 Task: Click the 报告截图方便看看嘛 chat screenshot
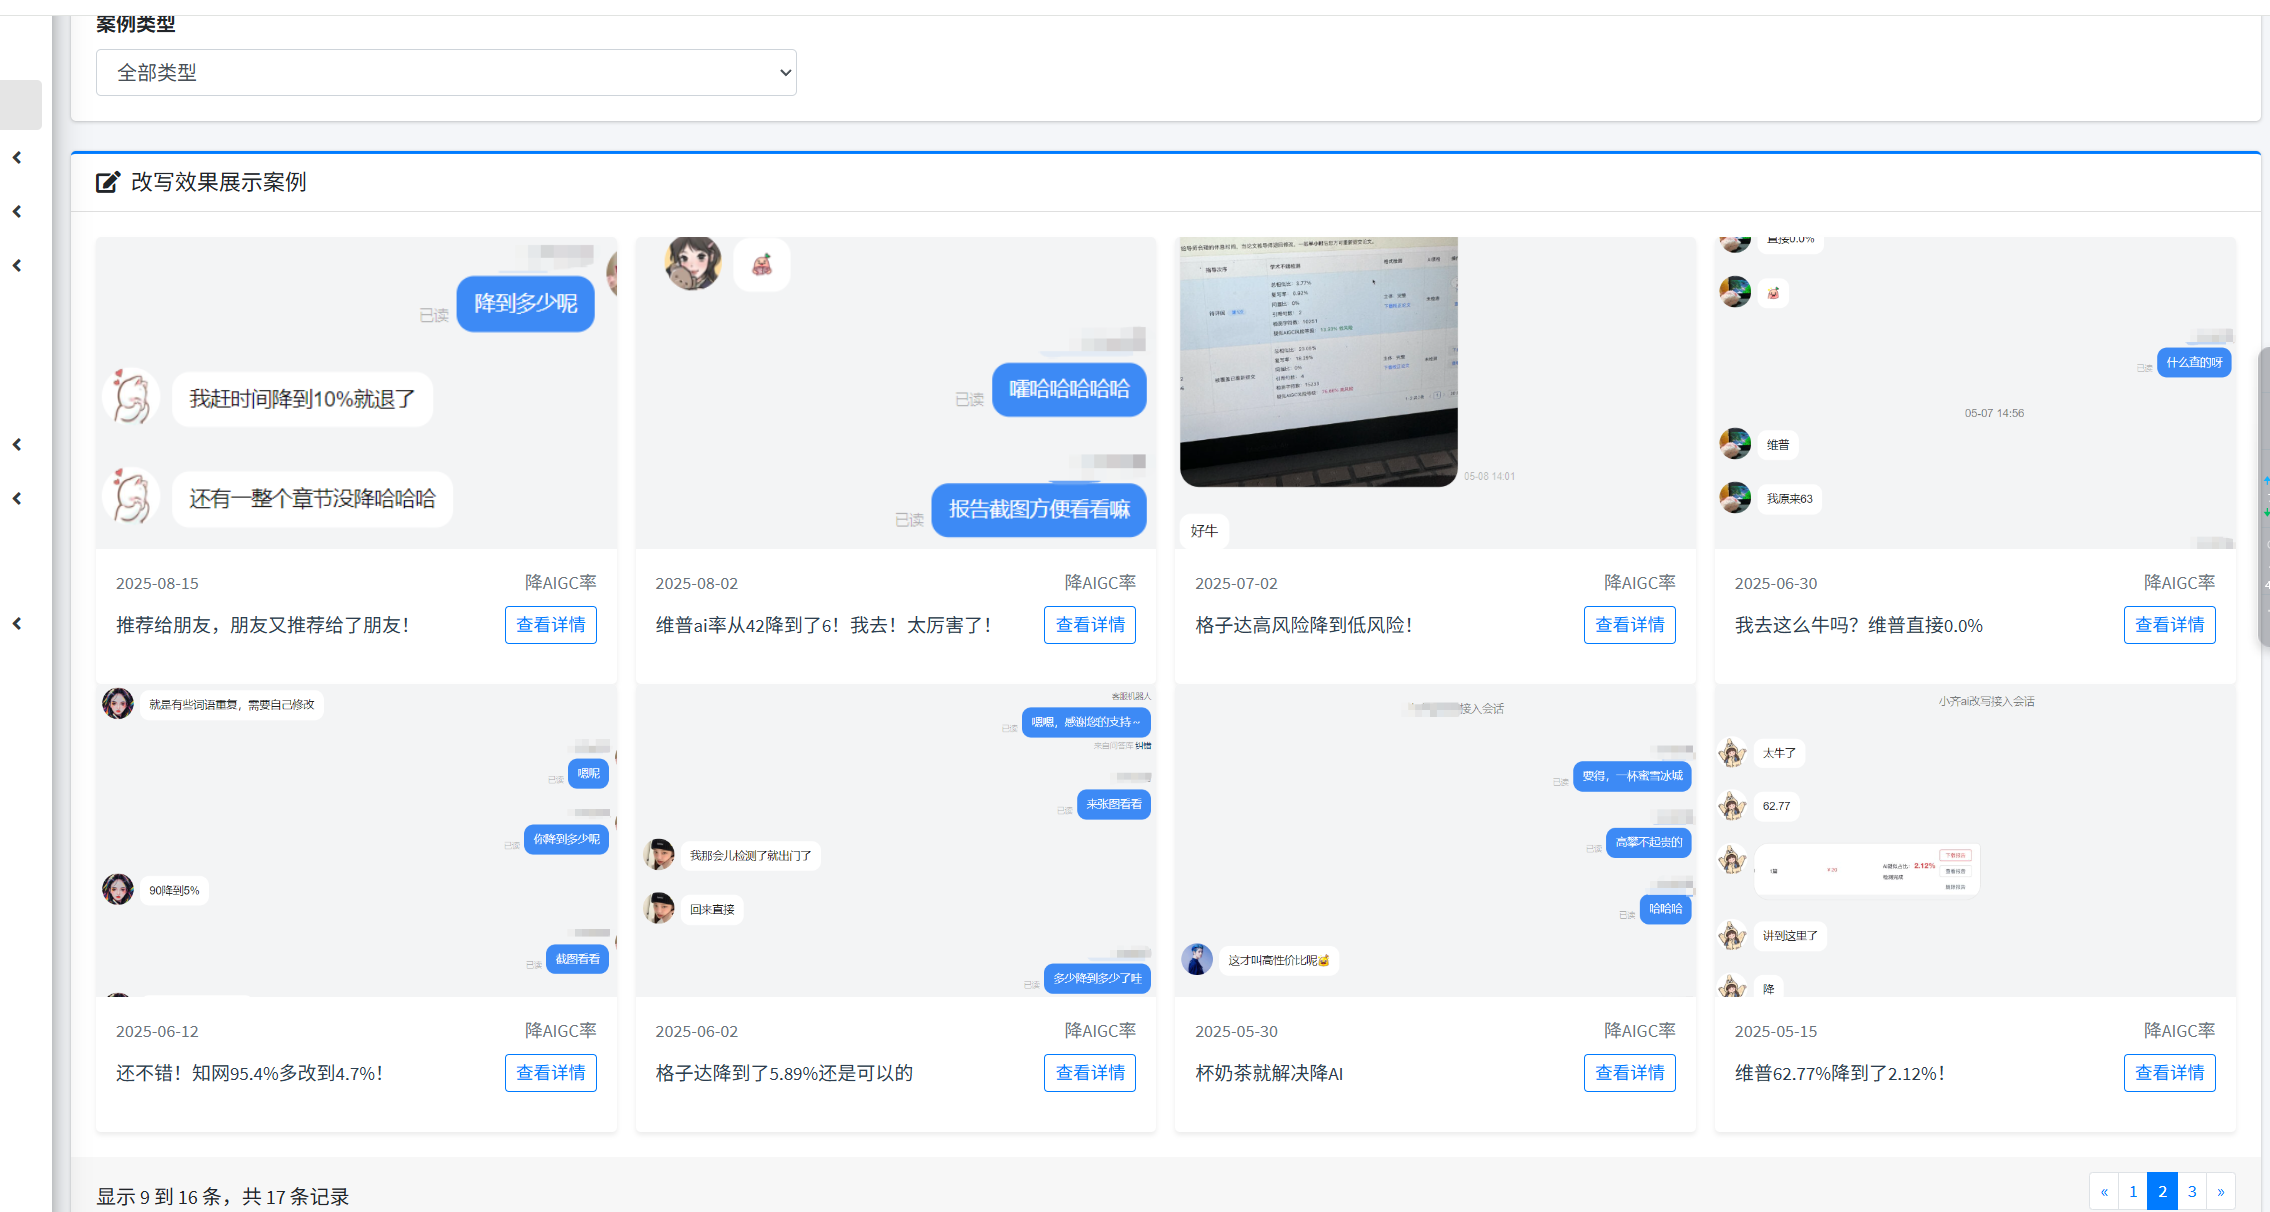(x=1038, y=509)
